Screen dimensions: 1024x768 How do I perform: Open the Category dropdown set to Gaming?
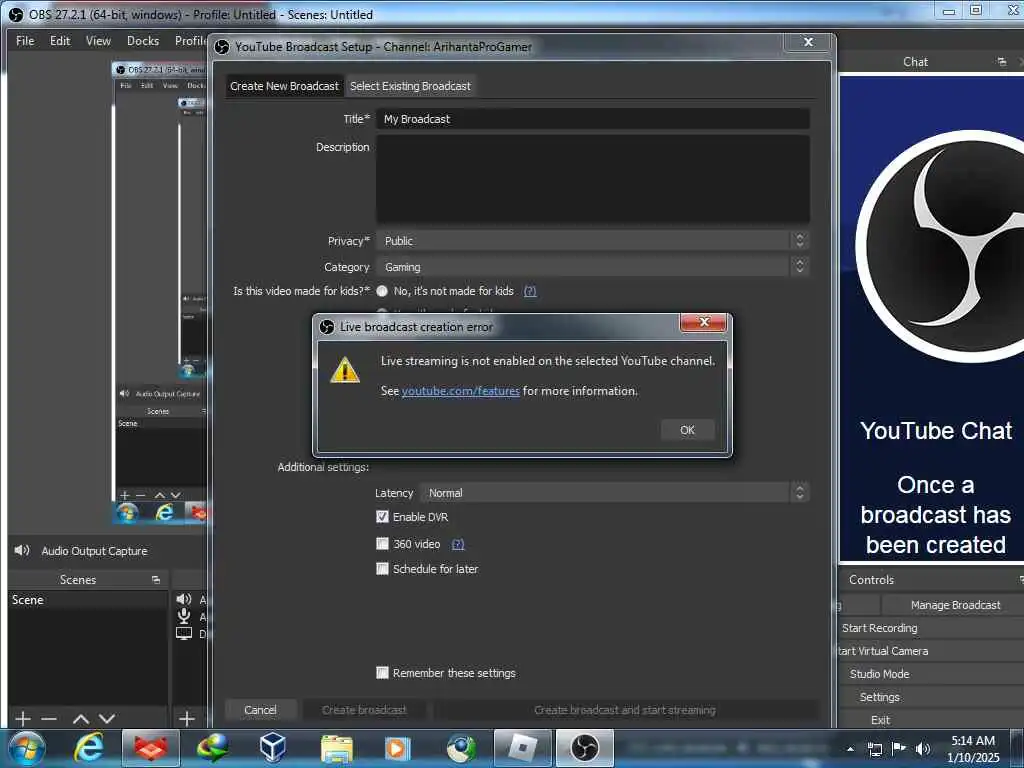click(593, 267)
